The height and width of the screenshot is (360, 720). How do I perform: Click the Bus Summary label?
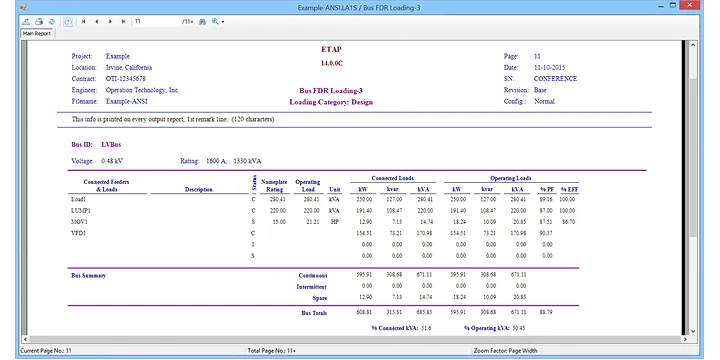[x=89, y=276]
